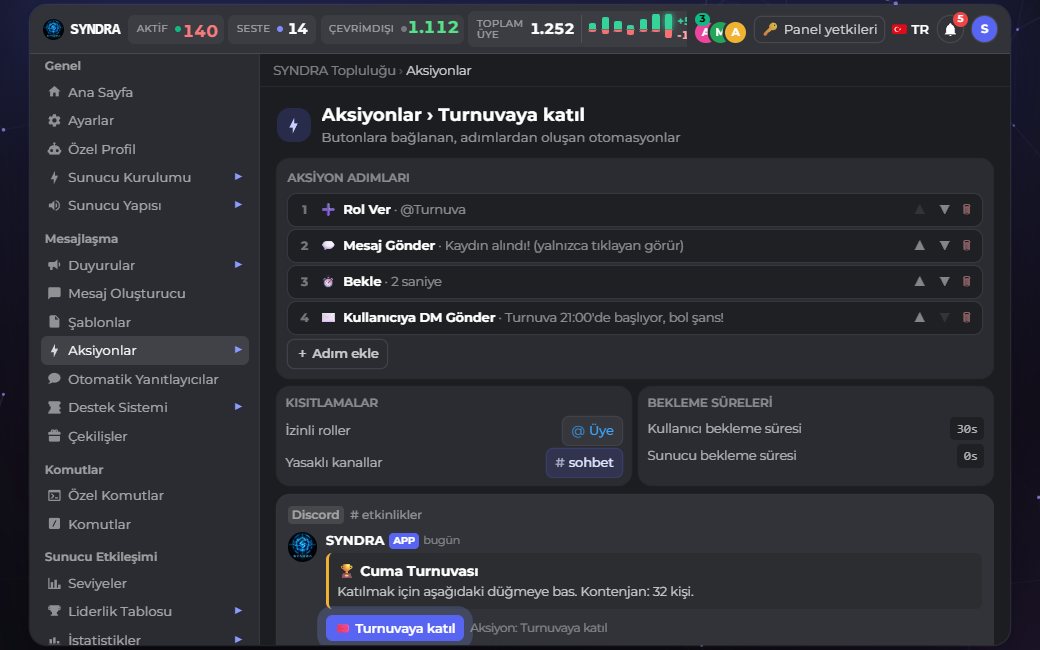Click the ÇEVRİMDIŞI 1.112 counter

(x=393, y=29)
